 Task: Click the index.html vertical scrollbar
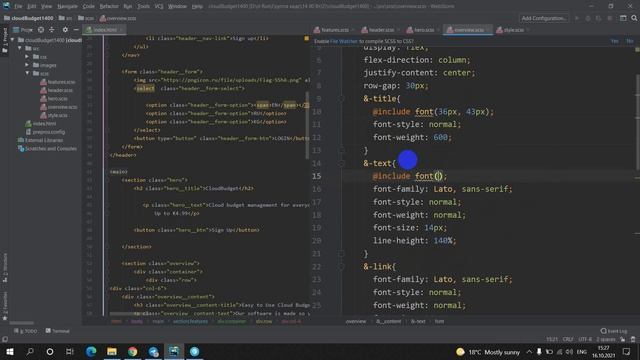coord(307,126)
